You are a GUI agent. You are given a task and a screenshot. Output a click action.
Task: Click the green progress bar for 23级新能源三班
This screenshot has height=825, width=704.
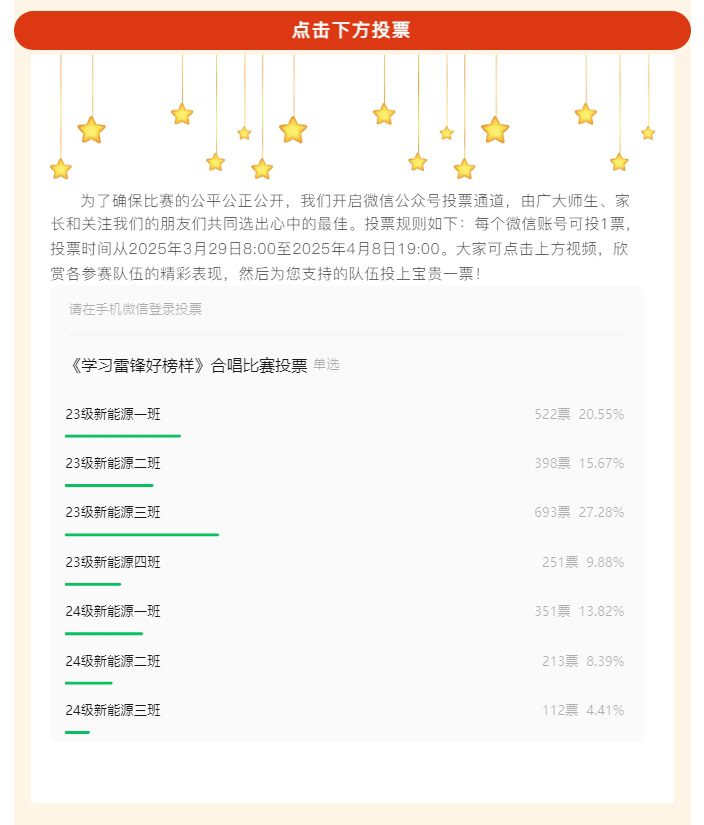(142, 535)
